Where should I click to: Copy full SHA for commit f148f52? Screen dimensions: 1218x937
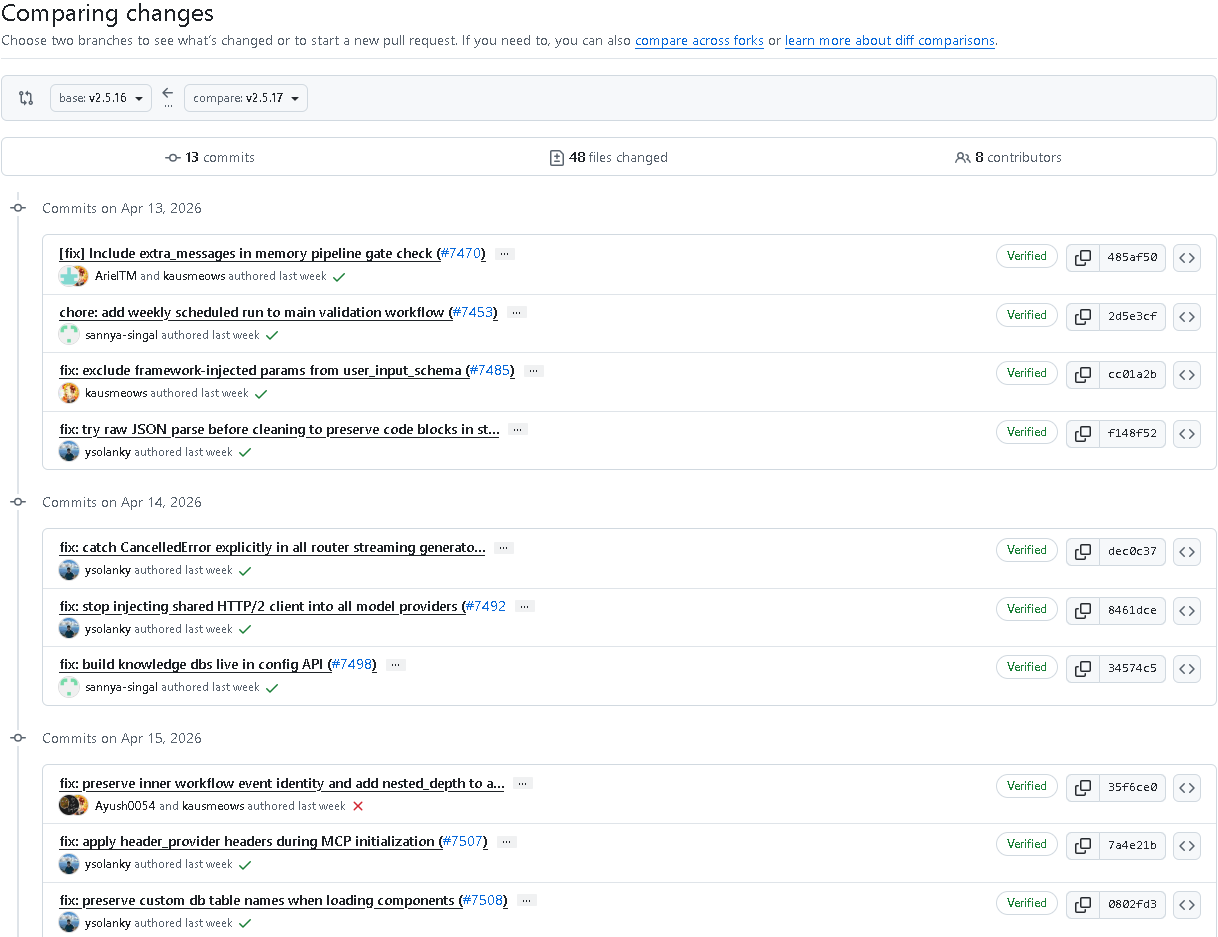pyautogui.click(x=1082, y=433)
